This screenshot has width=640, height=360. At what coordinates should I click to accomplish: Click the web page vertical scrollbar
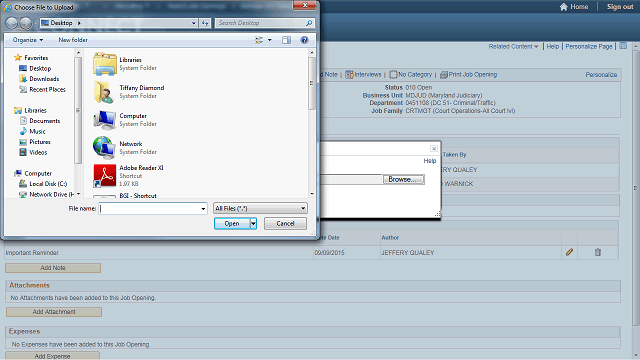pyautogui.click(x=636, y=188)
